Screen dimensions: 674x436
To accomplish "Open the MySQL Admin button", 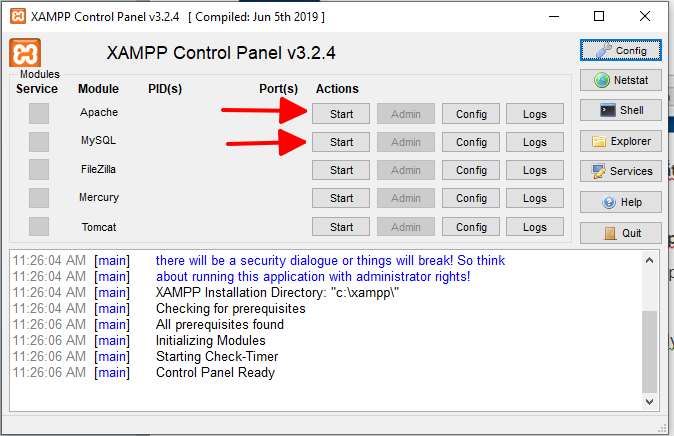I will click(x=406, y=141).
